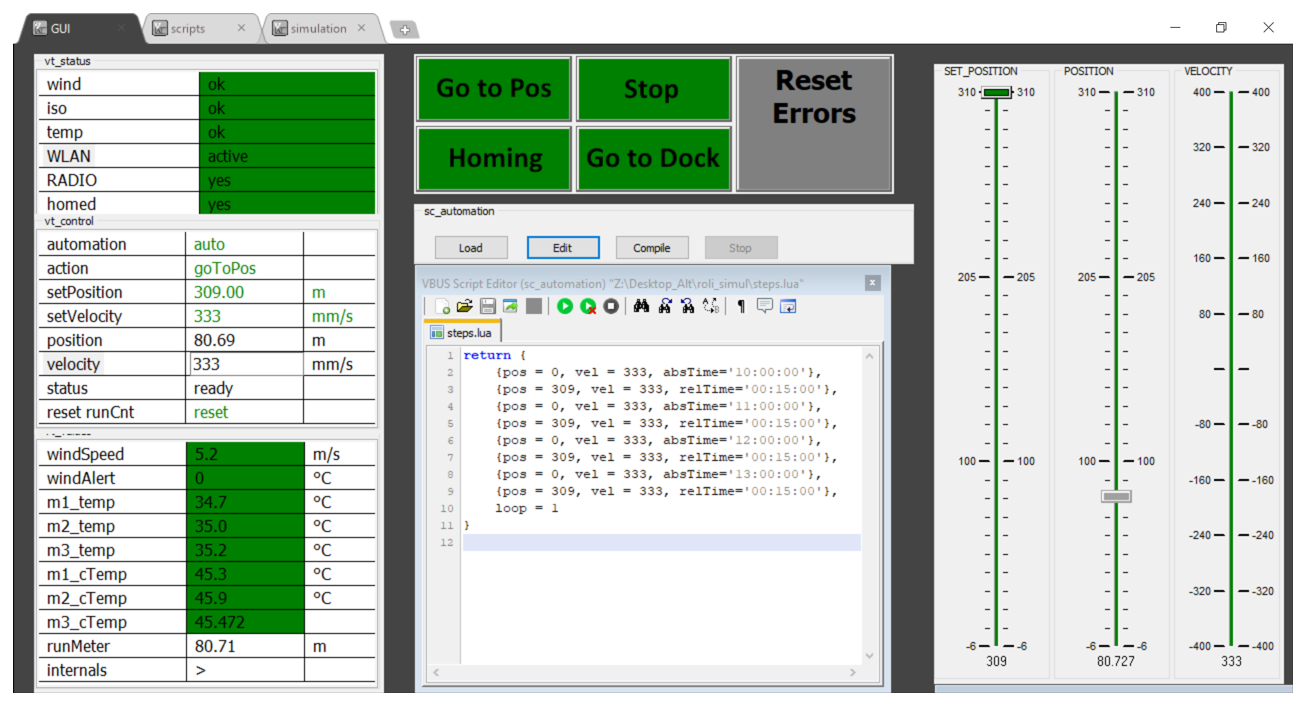
Task: Click the speech bubble comment icon
Action: coord(764,307)
